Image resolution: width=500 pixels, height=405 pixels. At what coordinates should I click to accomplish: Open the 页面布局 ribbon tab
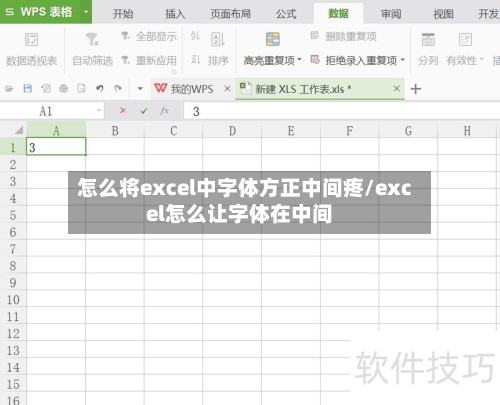[x=231, y=14]
